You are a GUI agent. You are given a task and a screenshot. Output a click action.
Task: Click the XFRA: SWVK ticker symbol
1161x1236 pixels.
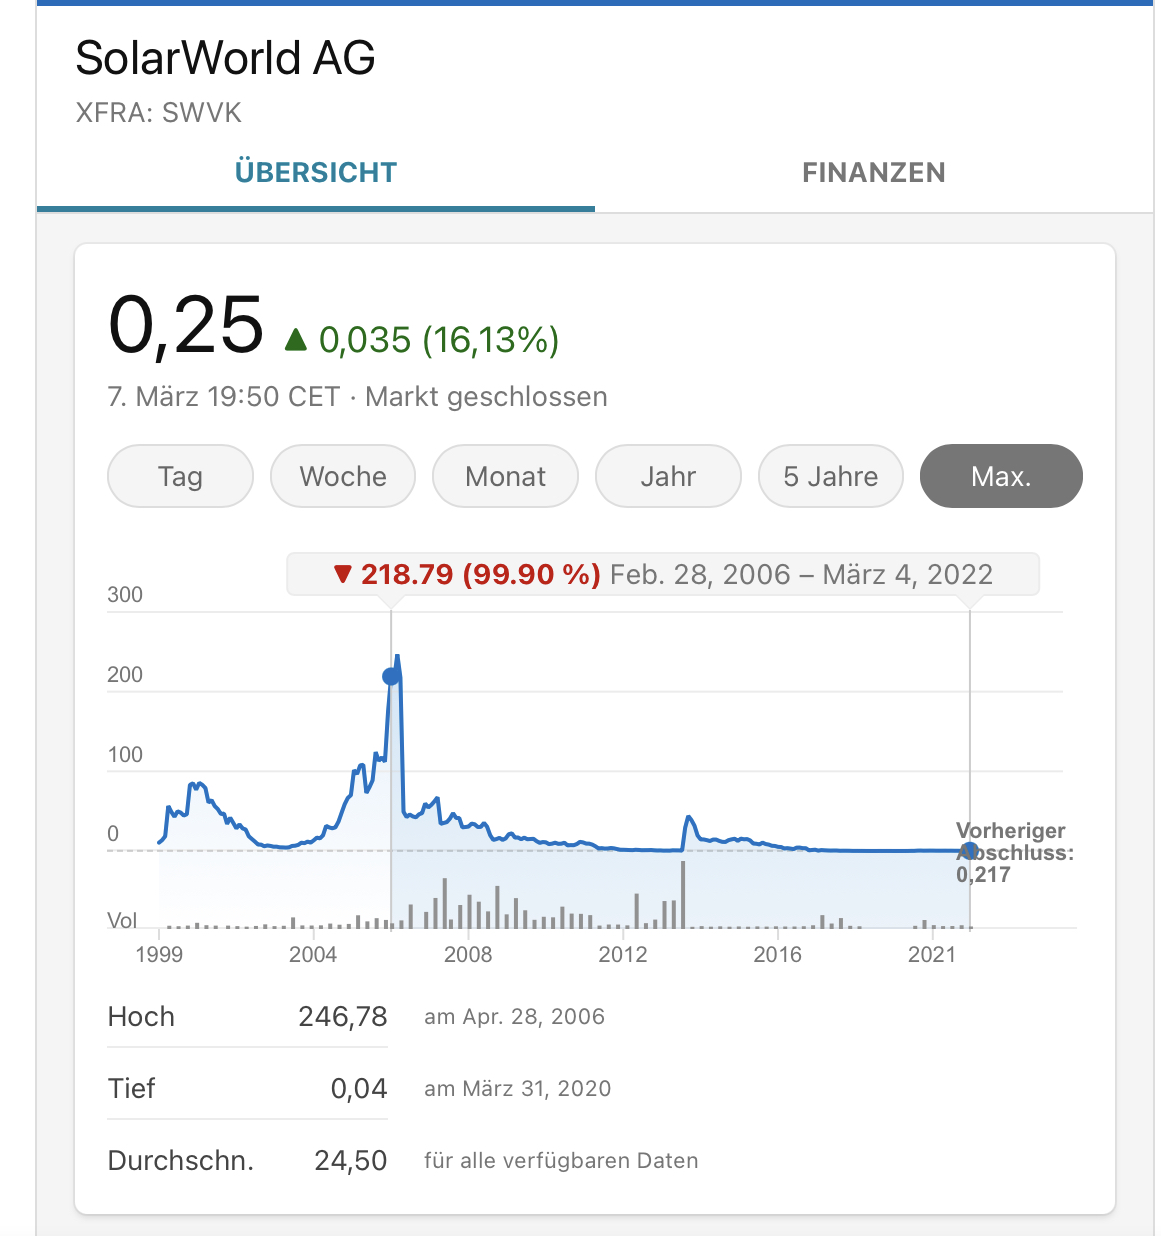click(x=159, y=113)
